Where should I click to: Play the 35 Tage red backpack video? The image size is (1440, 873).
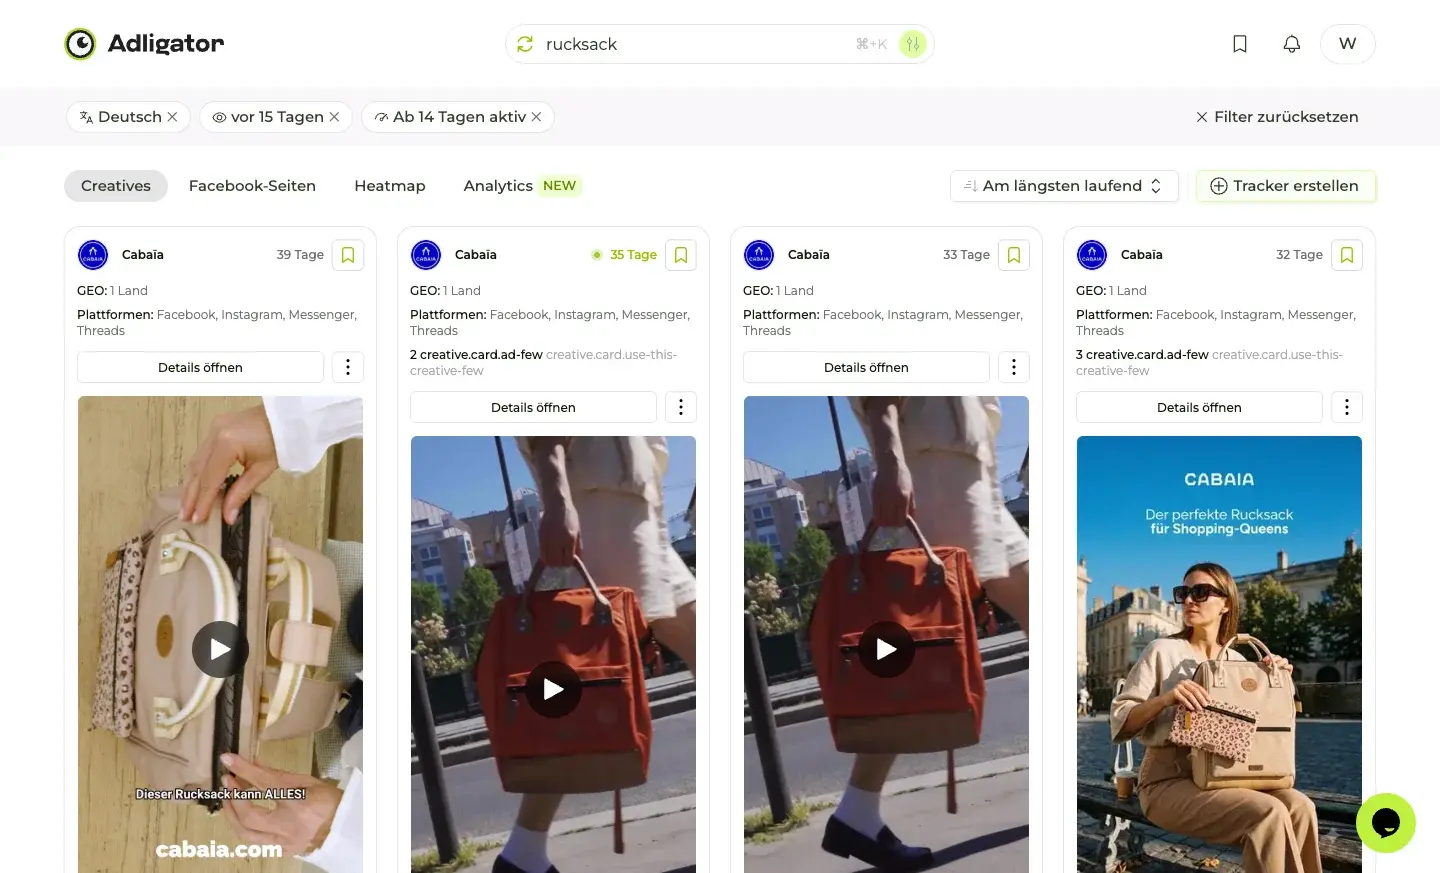point(553,689)
